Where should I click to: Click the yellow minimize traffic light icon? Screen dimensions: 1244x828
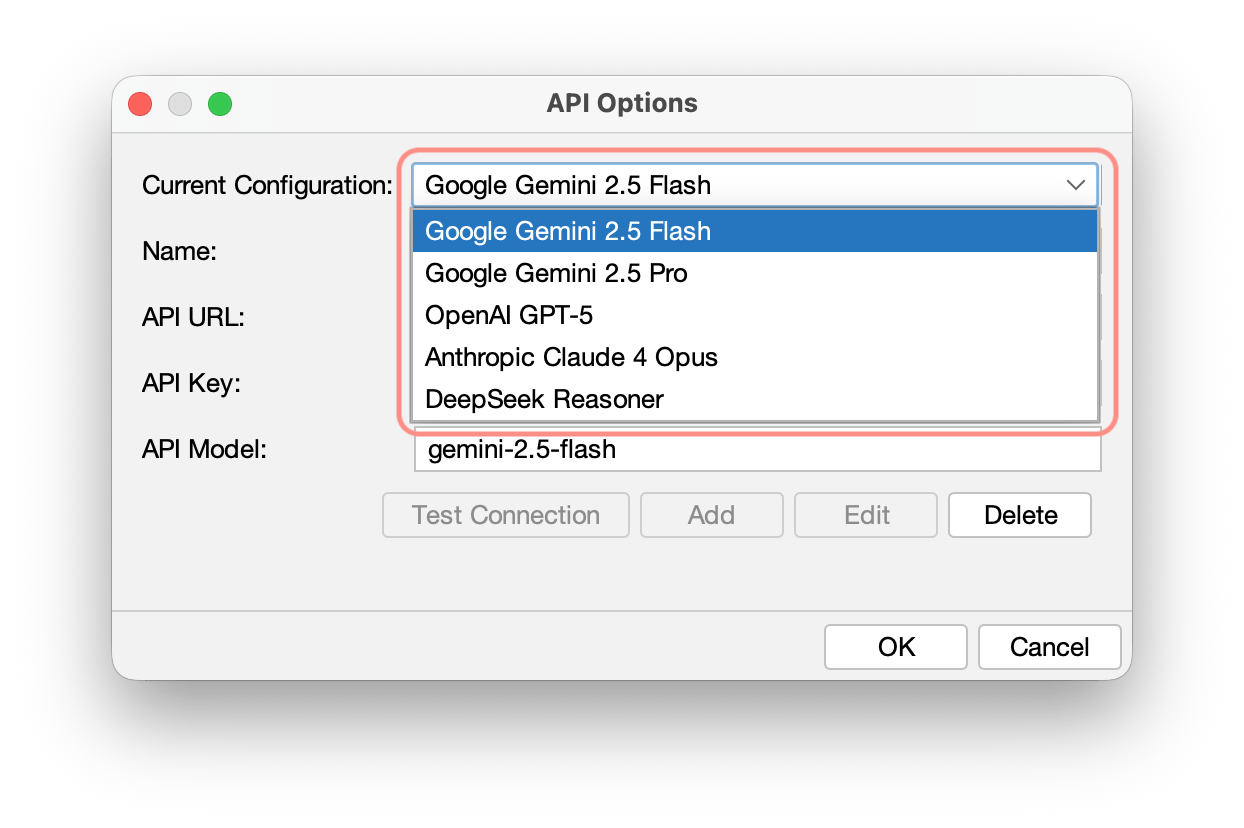tap(179, 103)
